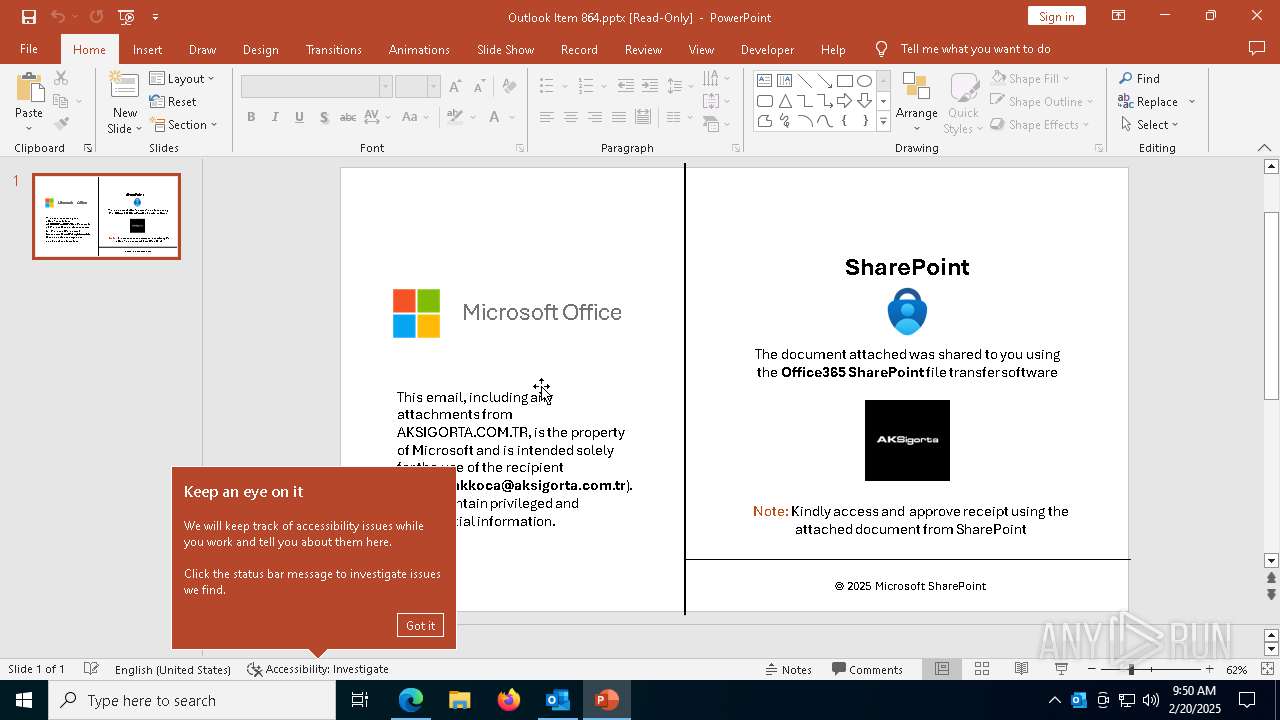The width and height of the screenshot is (1280, 720).
Task: Open the Comments pane from title bar
Action: pos(1257,49)
